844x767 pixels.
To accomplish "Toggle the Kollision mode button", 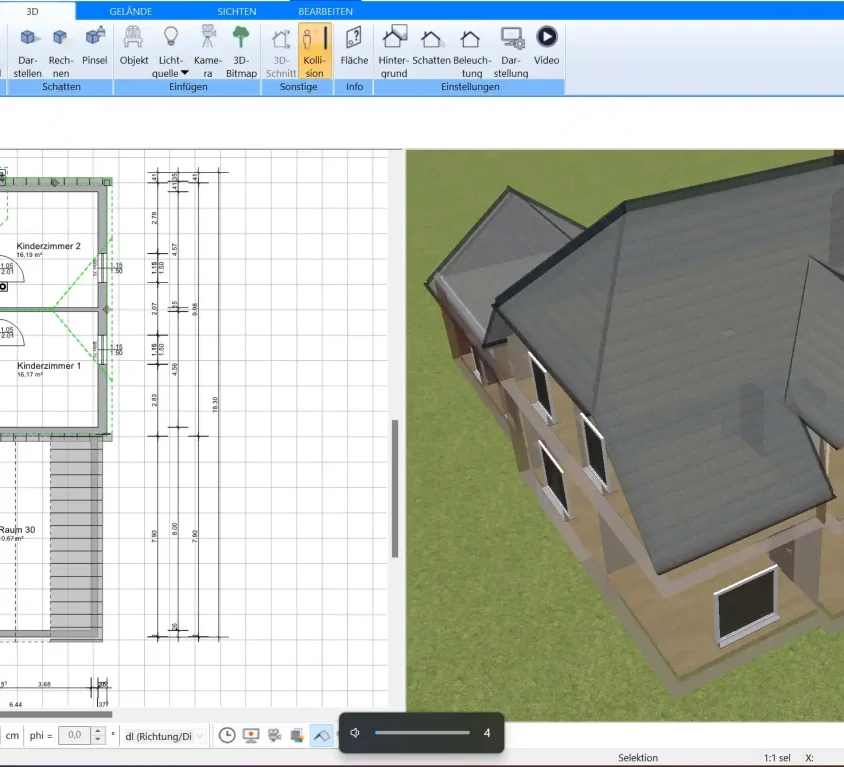I will [x=314, y=52].
